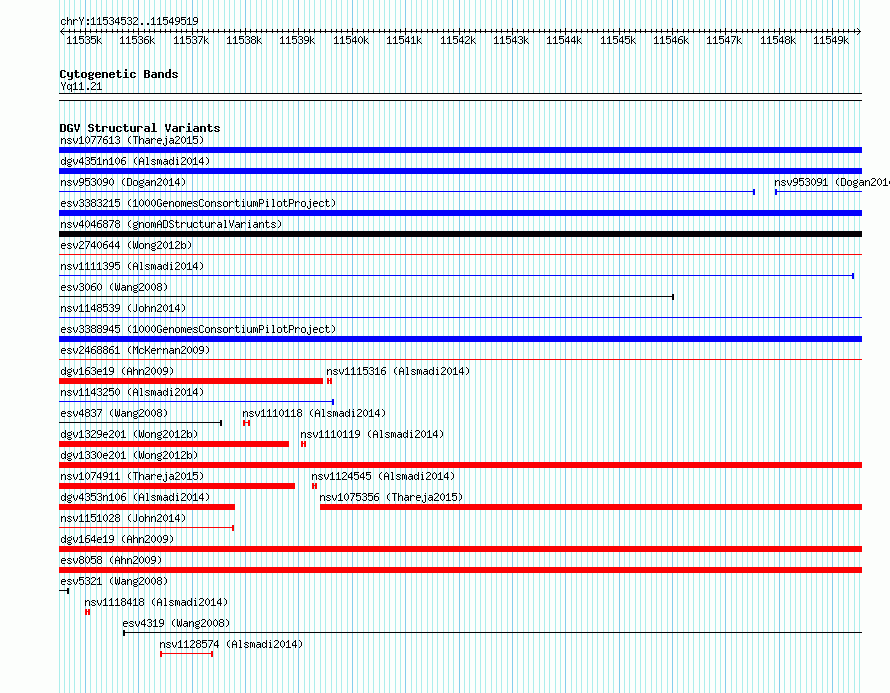This screenshot has width=890, height=693.
Task: Open the nsv1118418 (Alsmadi2014) label
Action: coord(156,602)
